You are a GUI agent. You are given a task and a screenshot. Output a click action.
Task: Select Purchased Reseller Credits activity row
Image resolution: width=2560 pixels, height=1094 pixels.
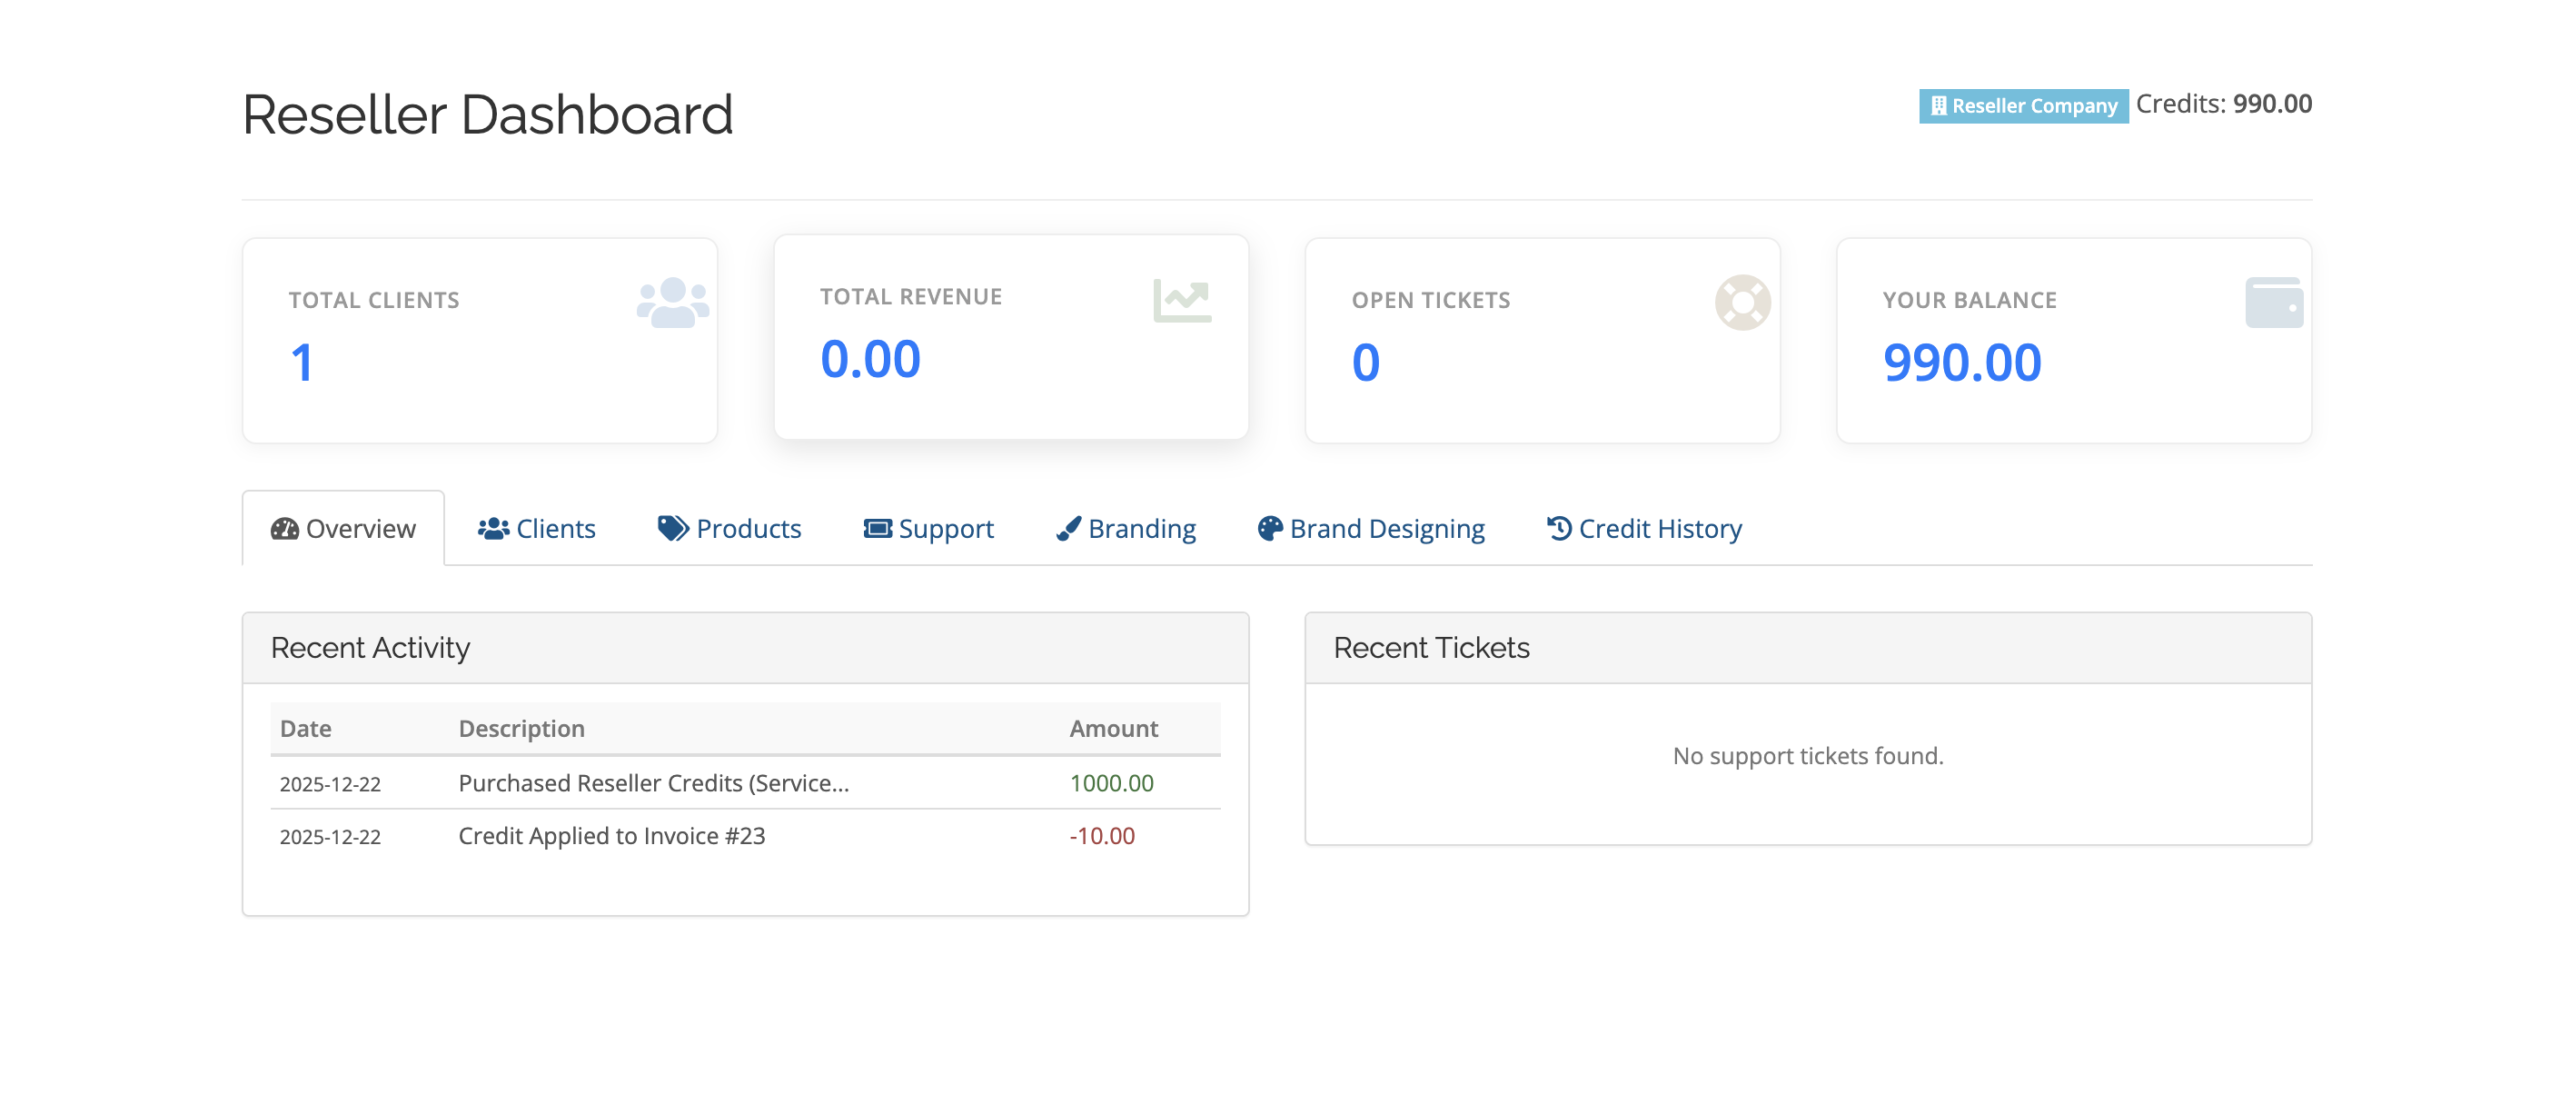click(653, 783)
